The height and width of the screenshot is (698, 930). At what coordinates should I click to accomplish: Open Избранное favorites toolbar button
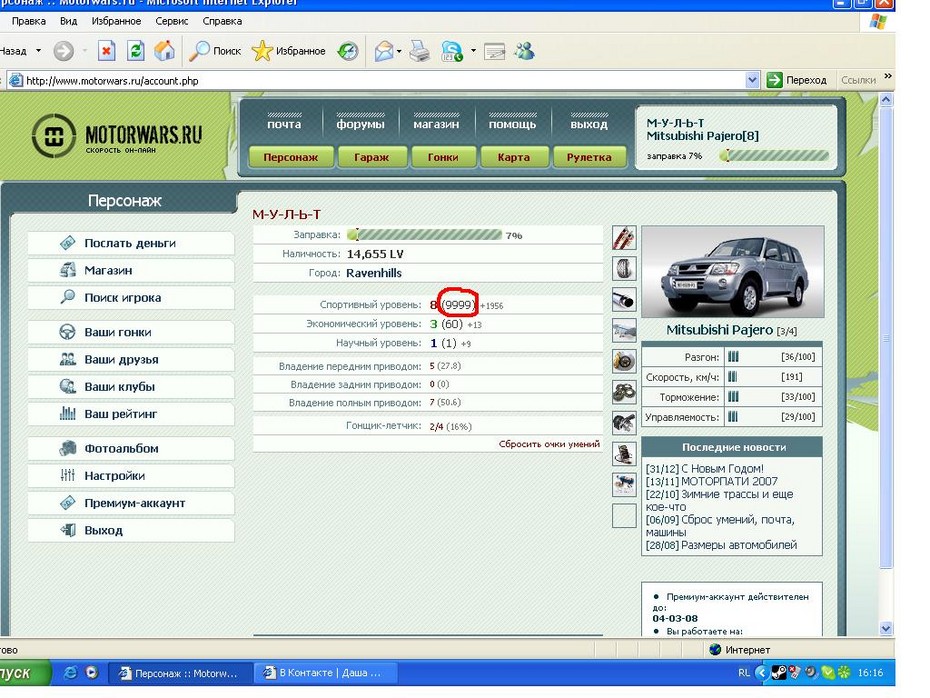tap(288, 51)
